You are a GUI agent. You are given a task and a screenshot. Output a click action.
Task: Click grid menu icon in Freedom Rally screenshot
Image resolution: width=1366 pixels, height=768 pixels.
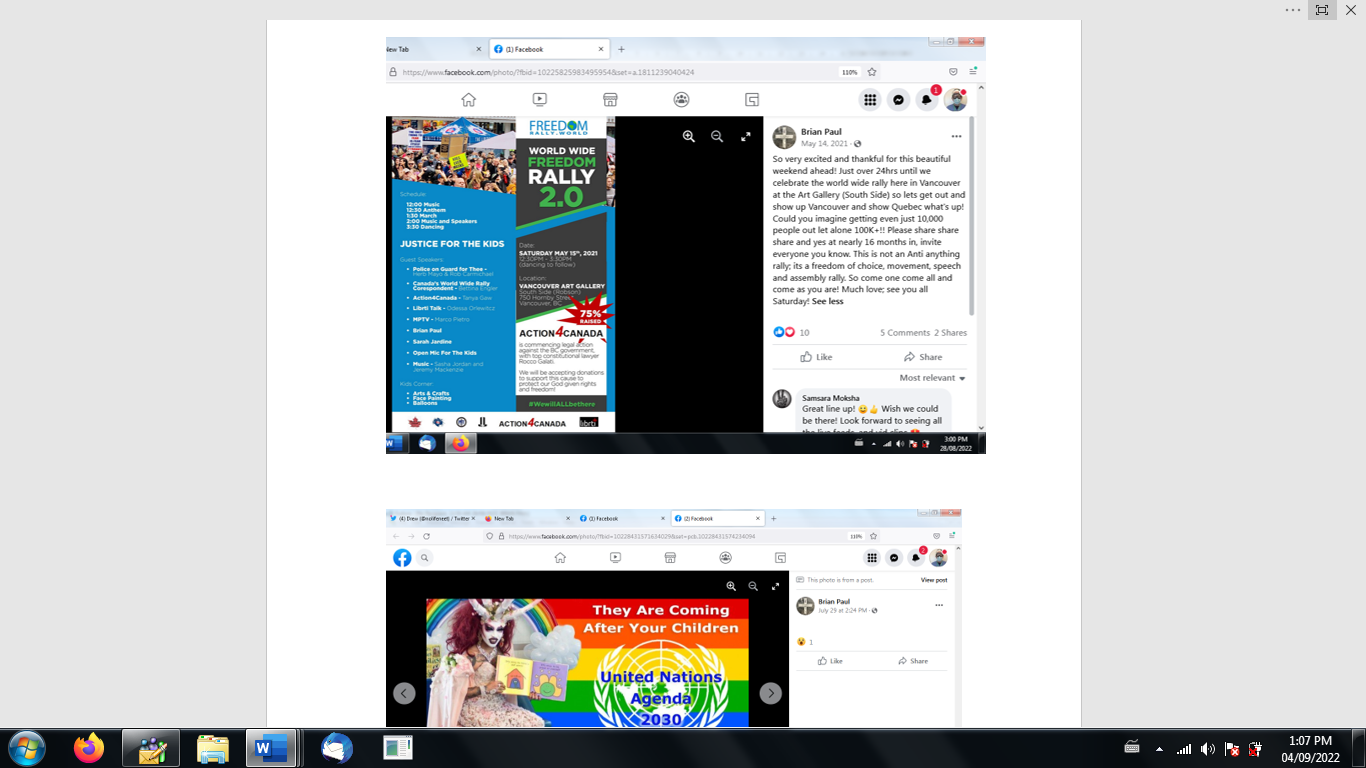click(x=870, y=100)
